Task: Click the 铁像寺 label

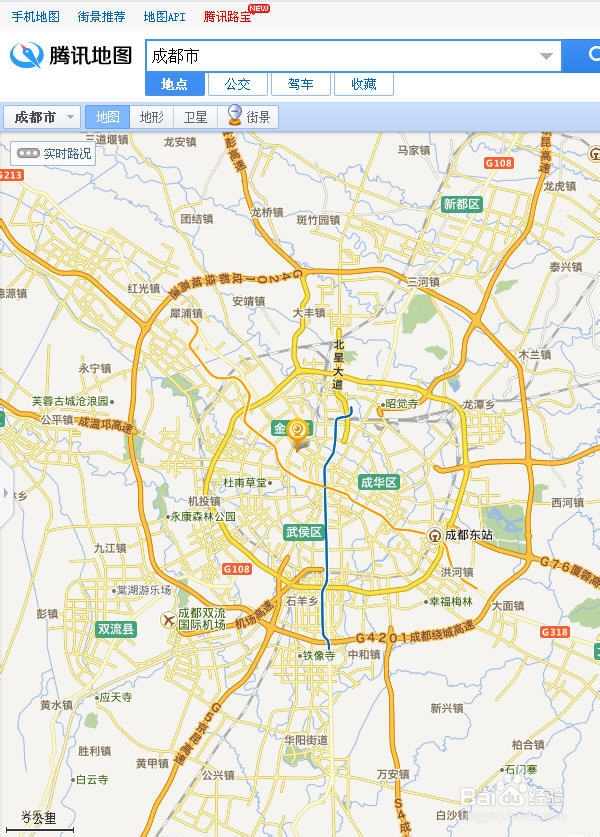Action: 319,656
